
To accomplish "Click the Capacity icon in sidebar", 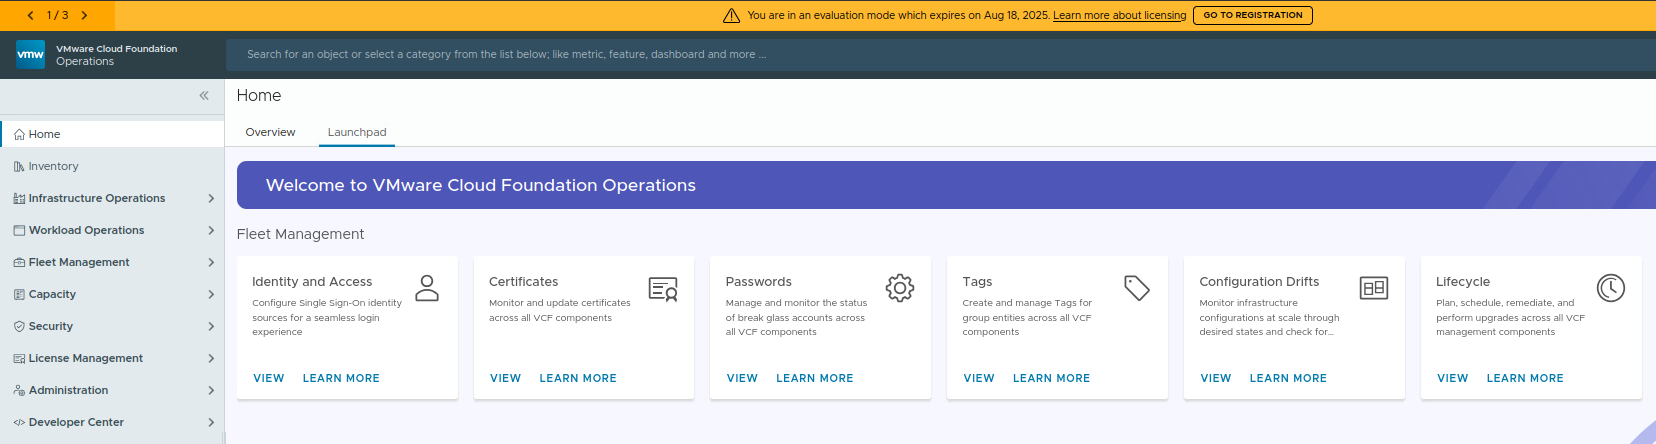I will click(x=19, y=294).
